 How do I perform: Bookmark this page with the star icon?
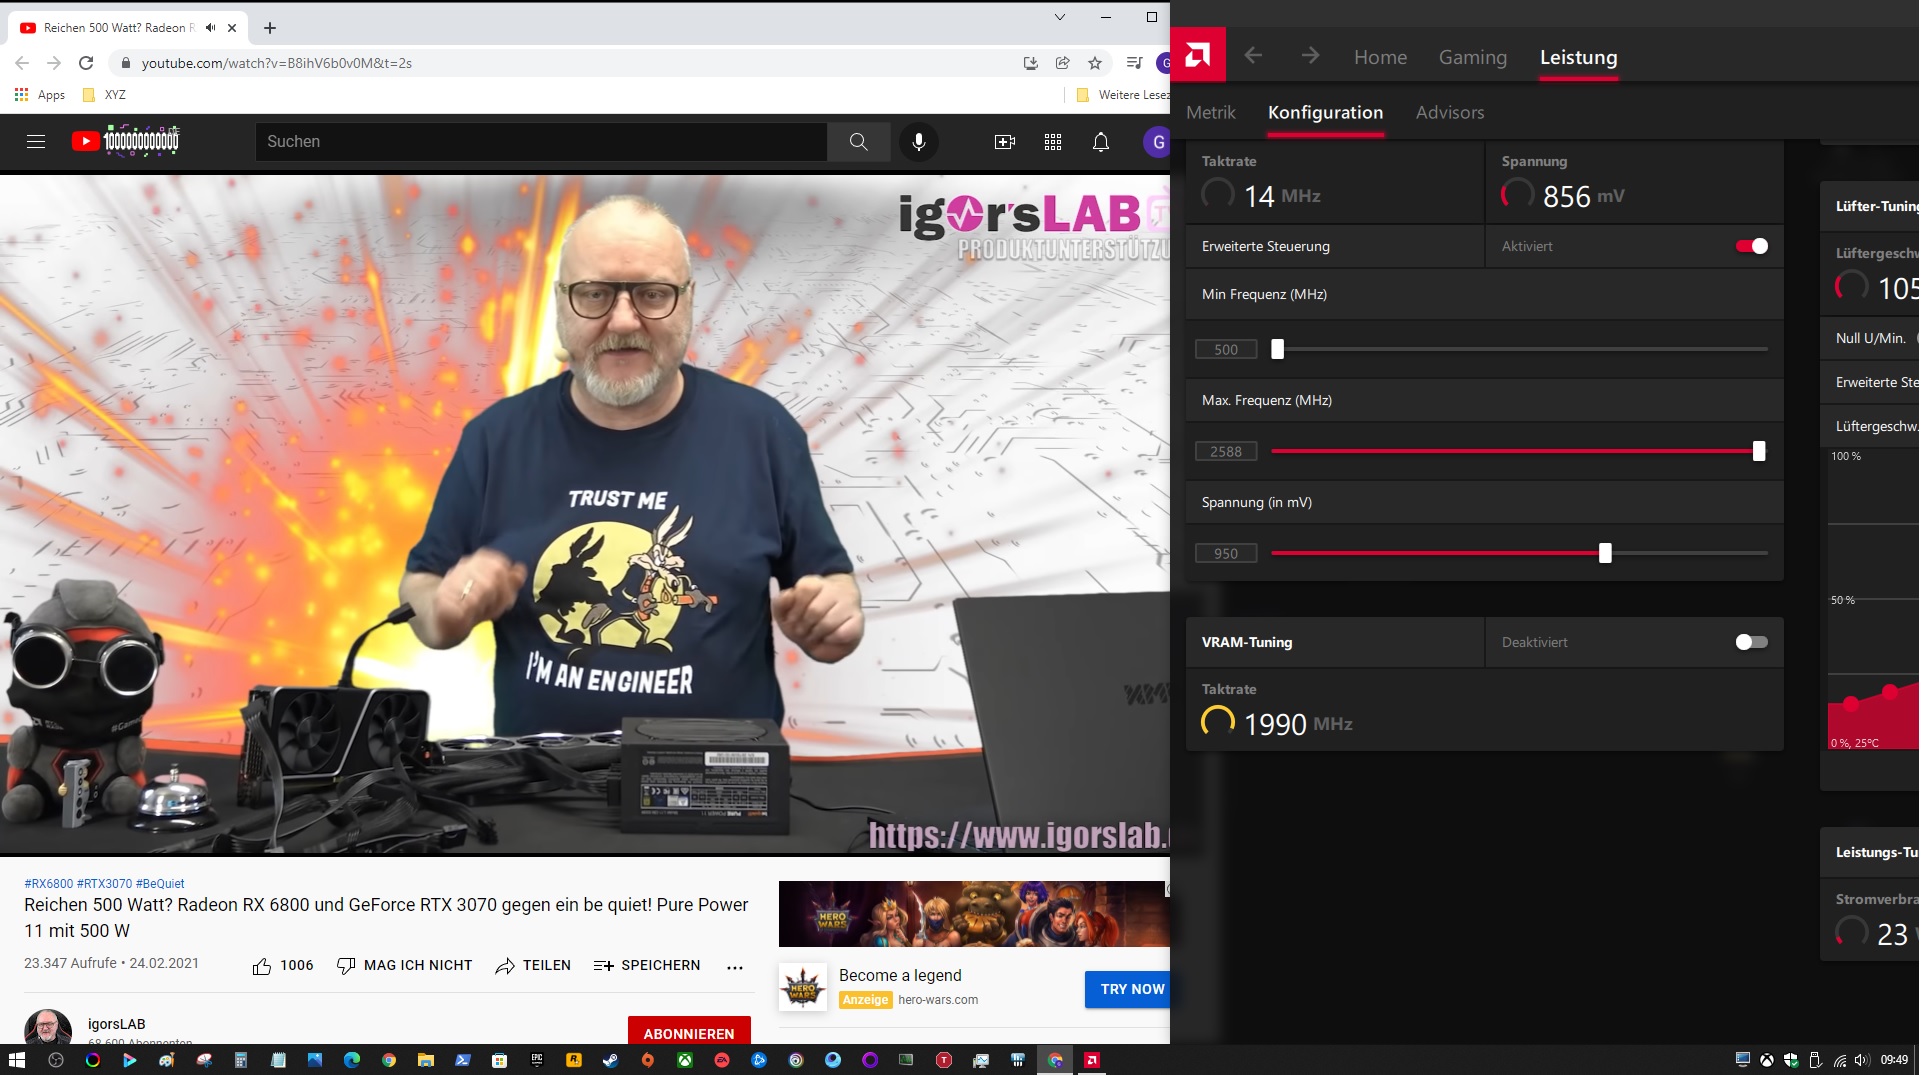[x=1094, y=63]
